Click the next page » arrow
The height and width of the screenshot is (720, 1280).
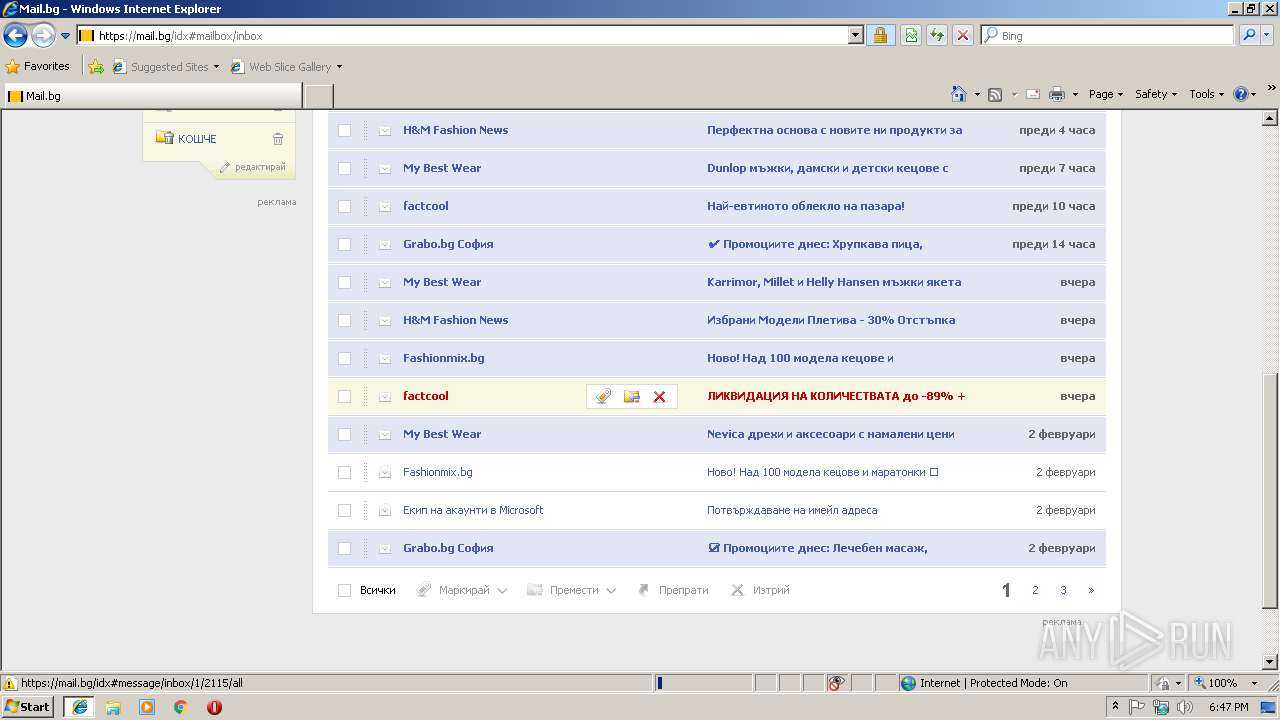(x=1091, y=590)
